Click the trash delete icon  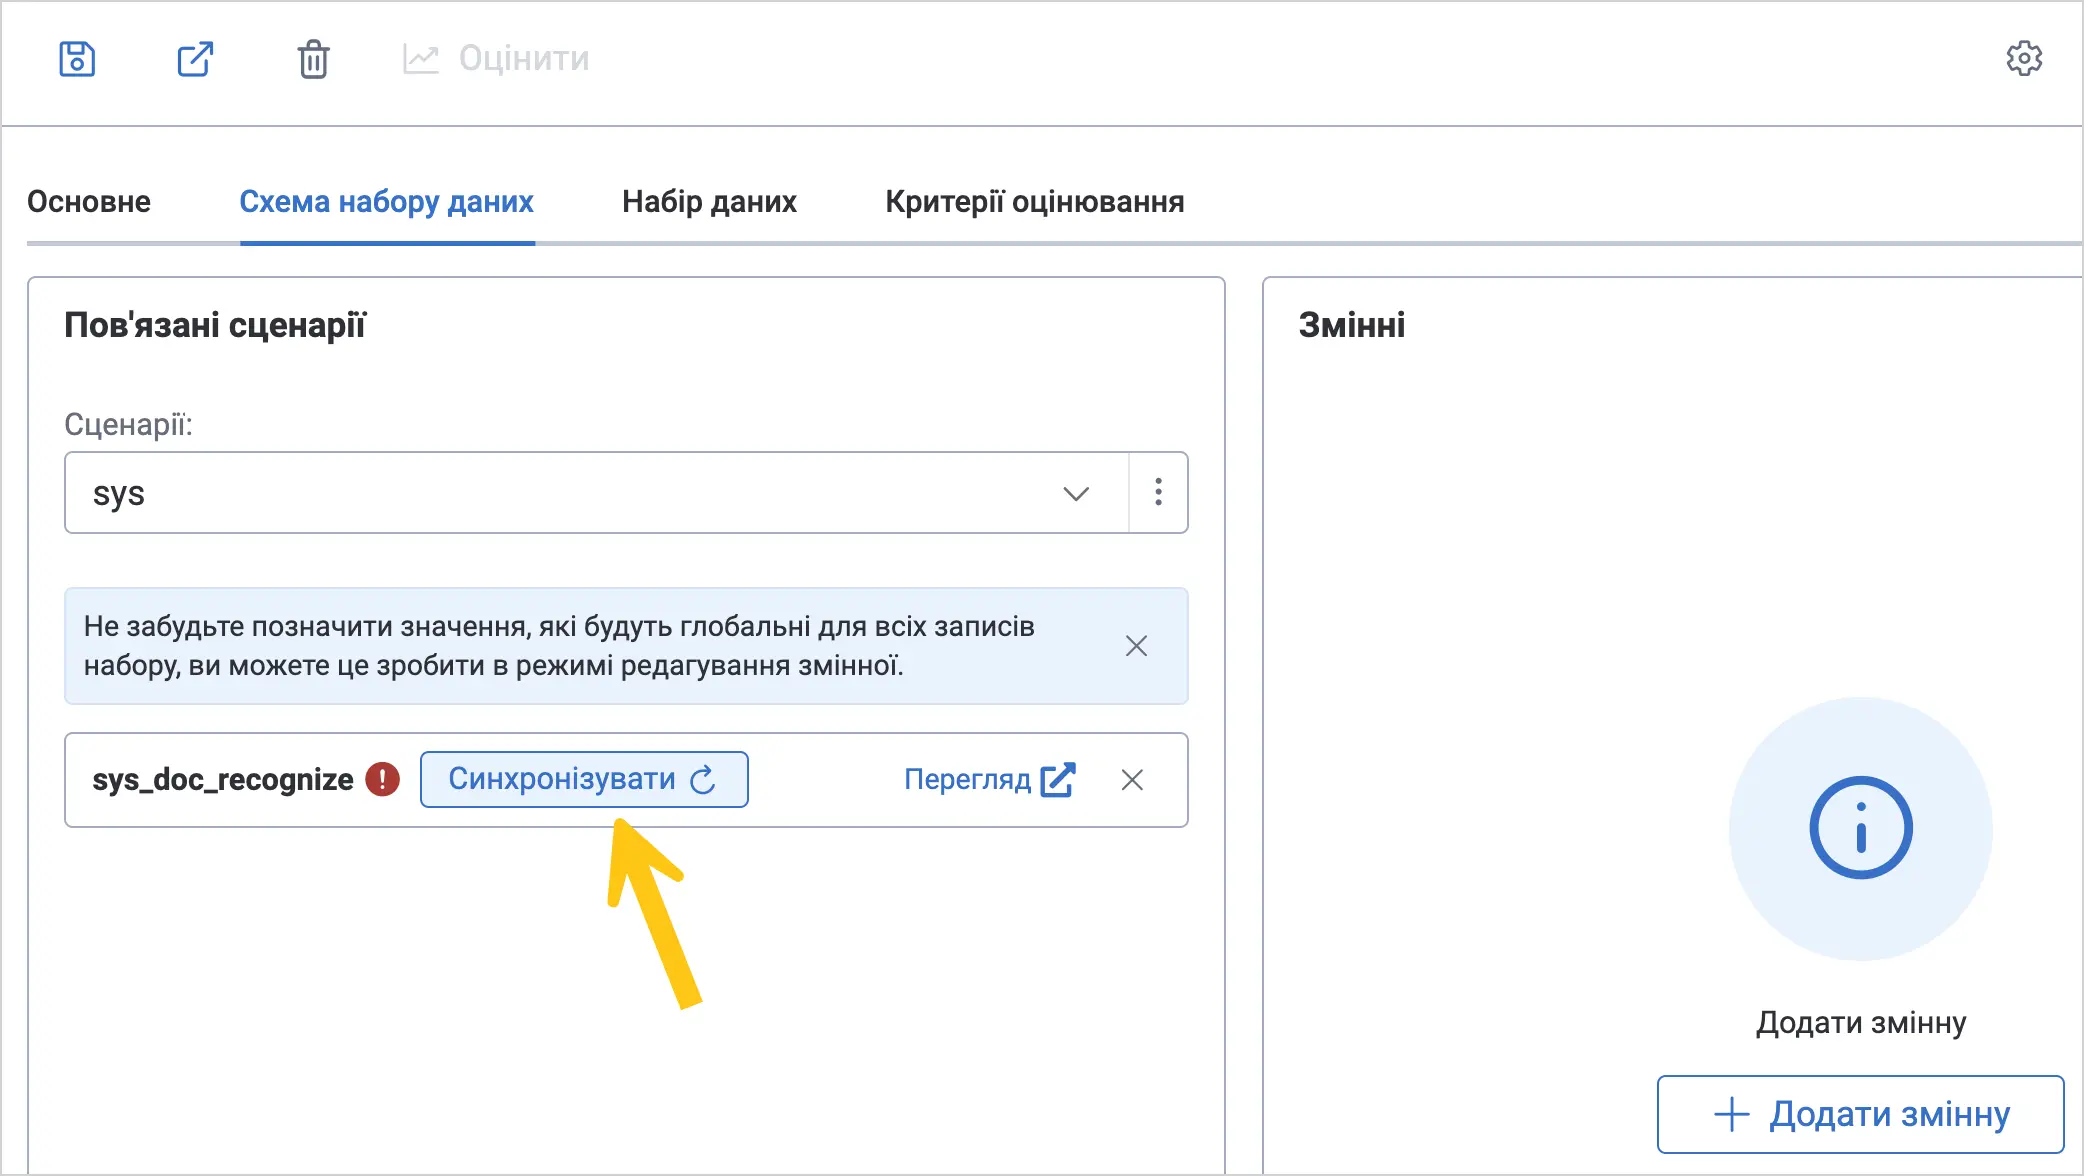coord(313,59)
